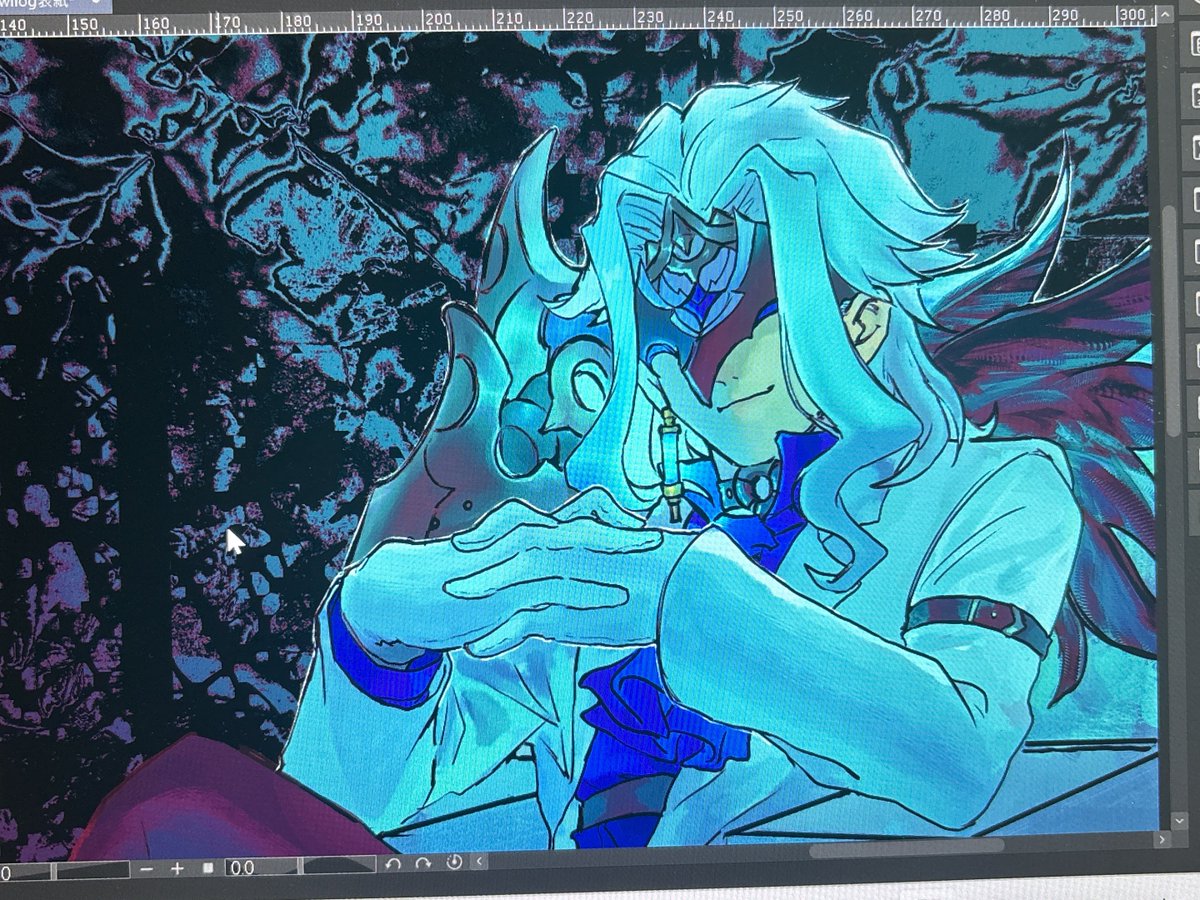Rotate canvas right with clockwise arrow

[423, 863]
